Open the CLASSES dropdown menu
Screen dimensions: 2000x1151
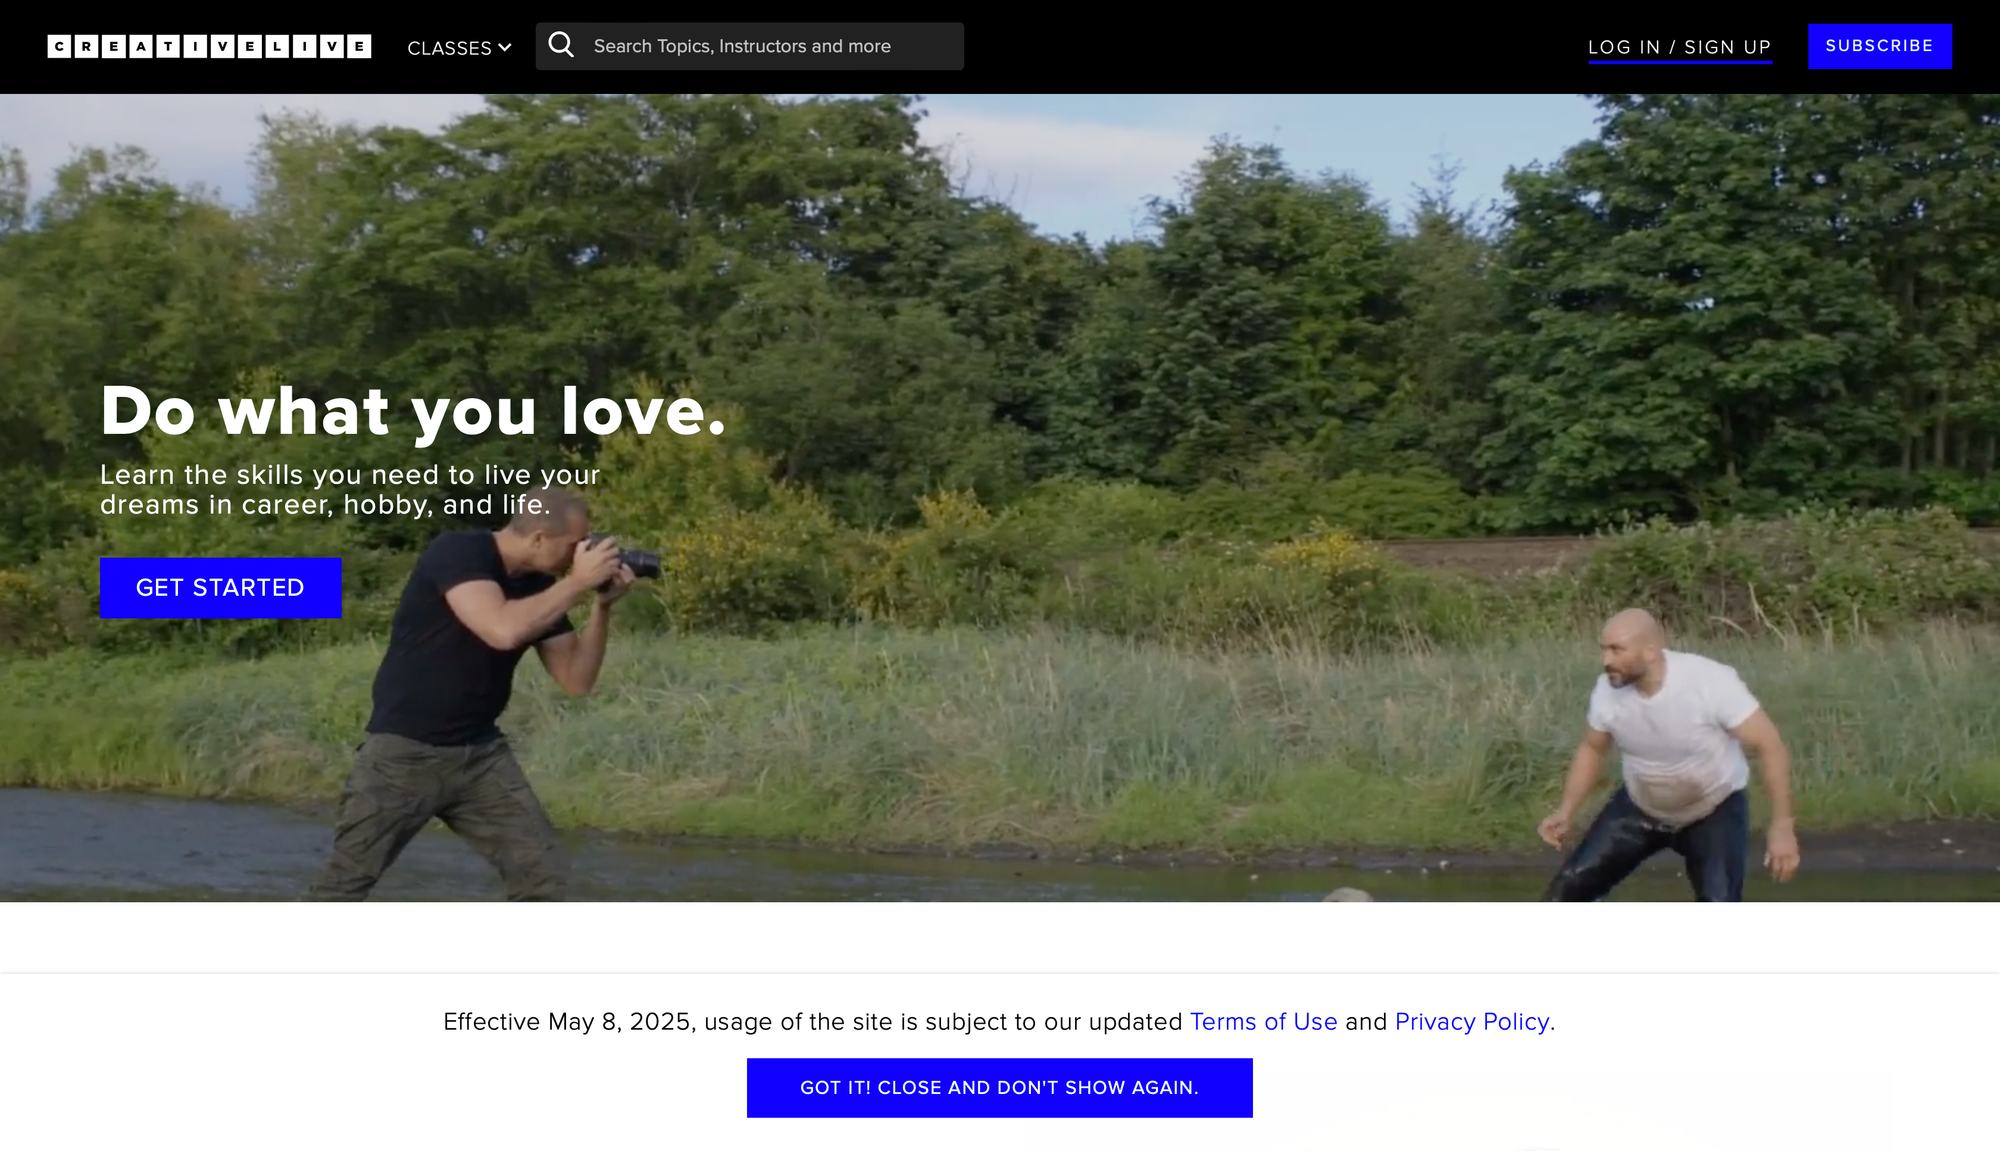coord(450,47)
